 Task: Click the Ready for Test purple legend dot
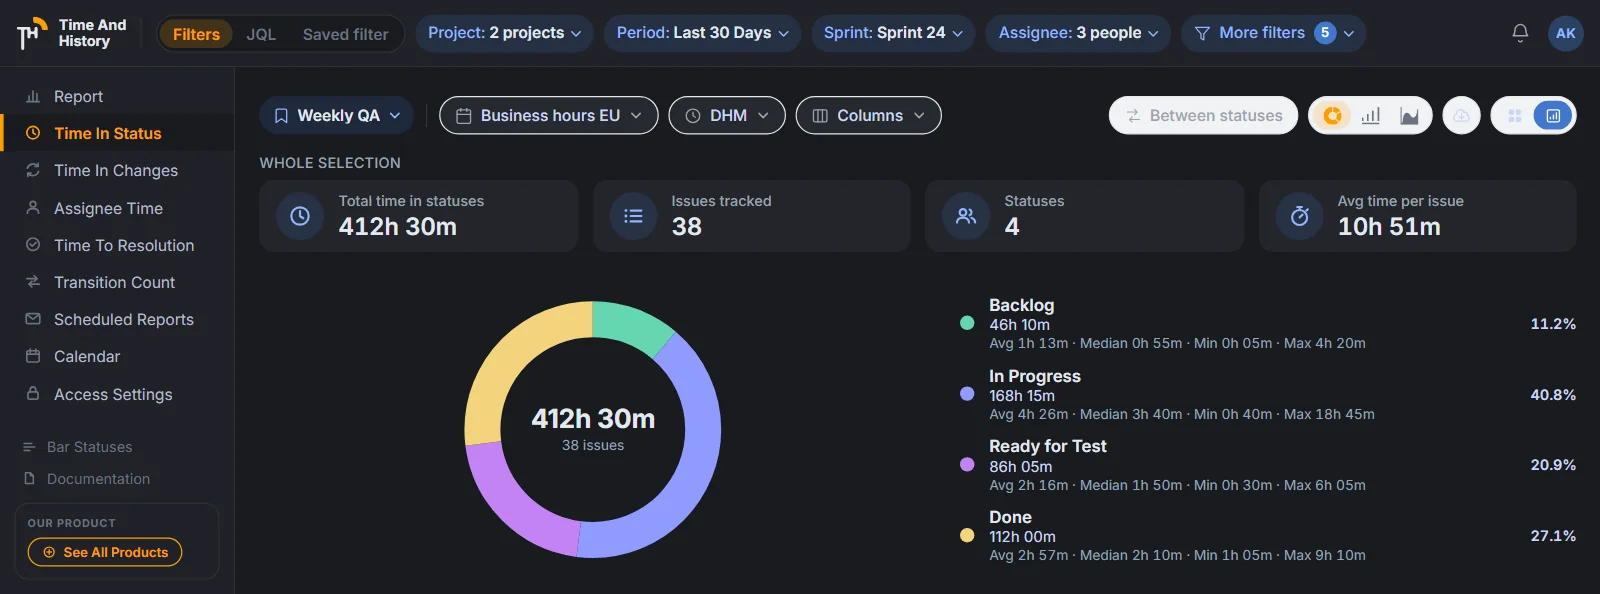click(967, 464)
